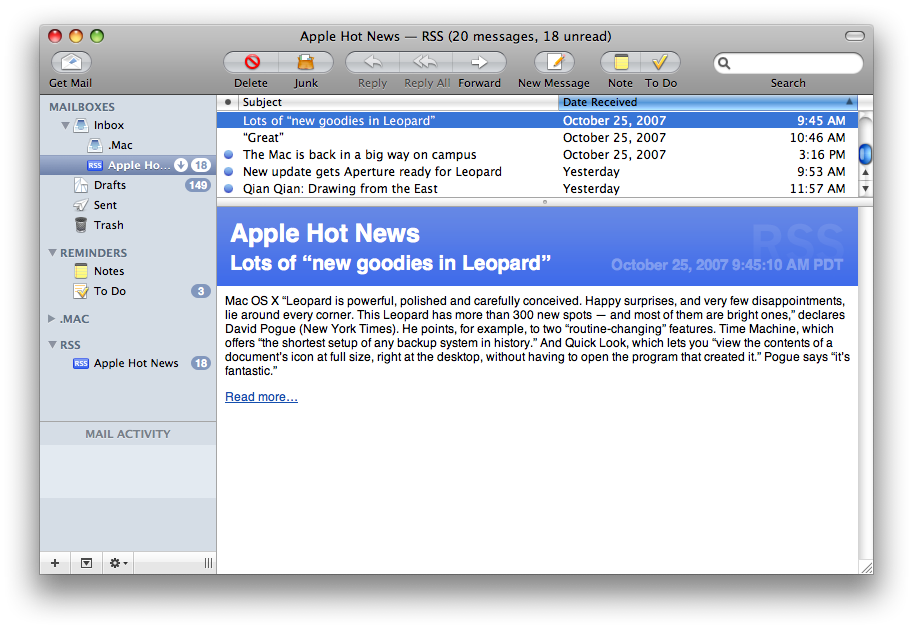The height and width of the screenshot is (629, 913).
Task: Mark message as Junk
Action: tap(306, 62)
